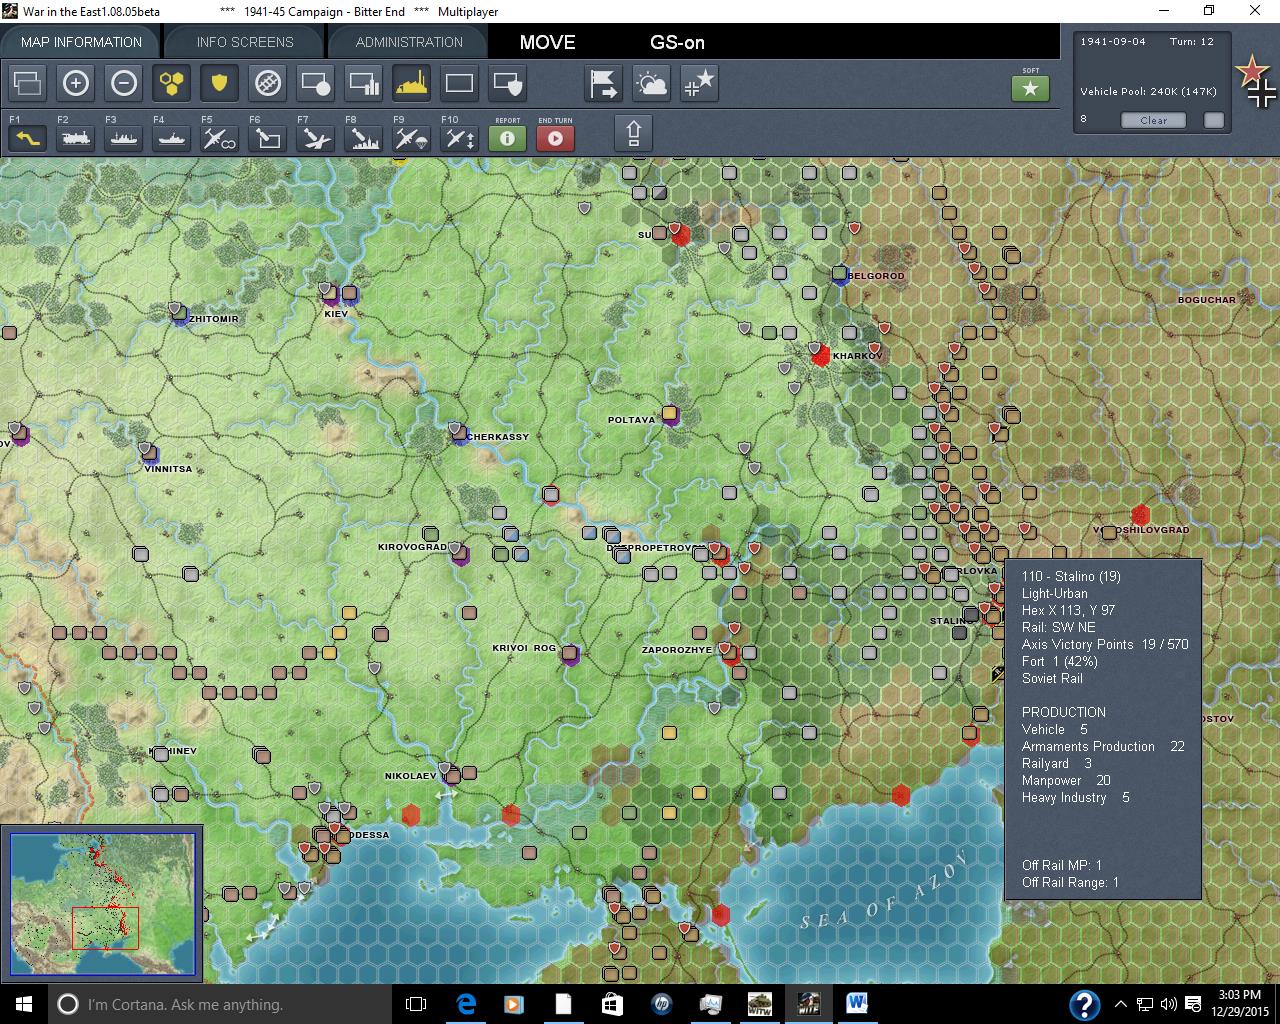
Task: Toggle the rail damage info overlay
Action: pos(268,83)
